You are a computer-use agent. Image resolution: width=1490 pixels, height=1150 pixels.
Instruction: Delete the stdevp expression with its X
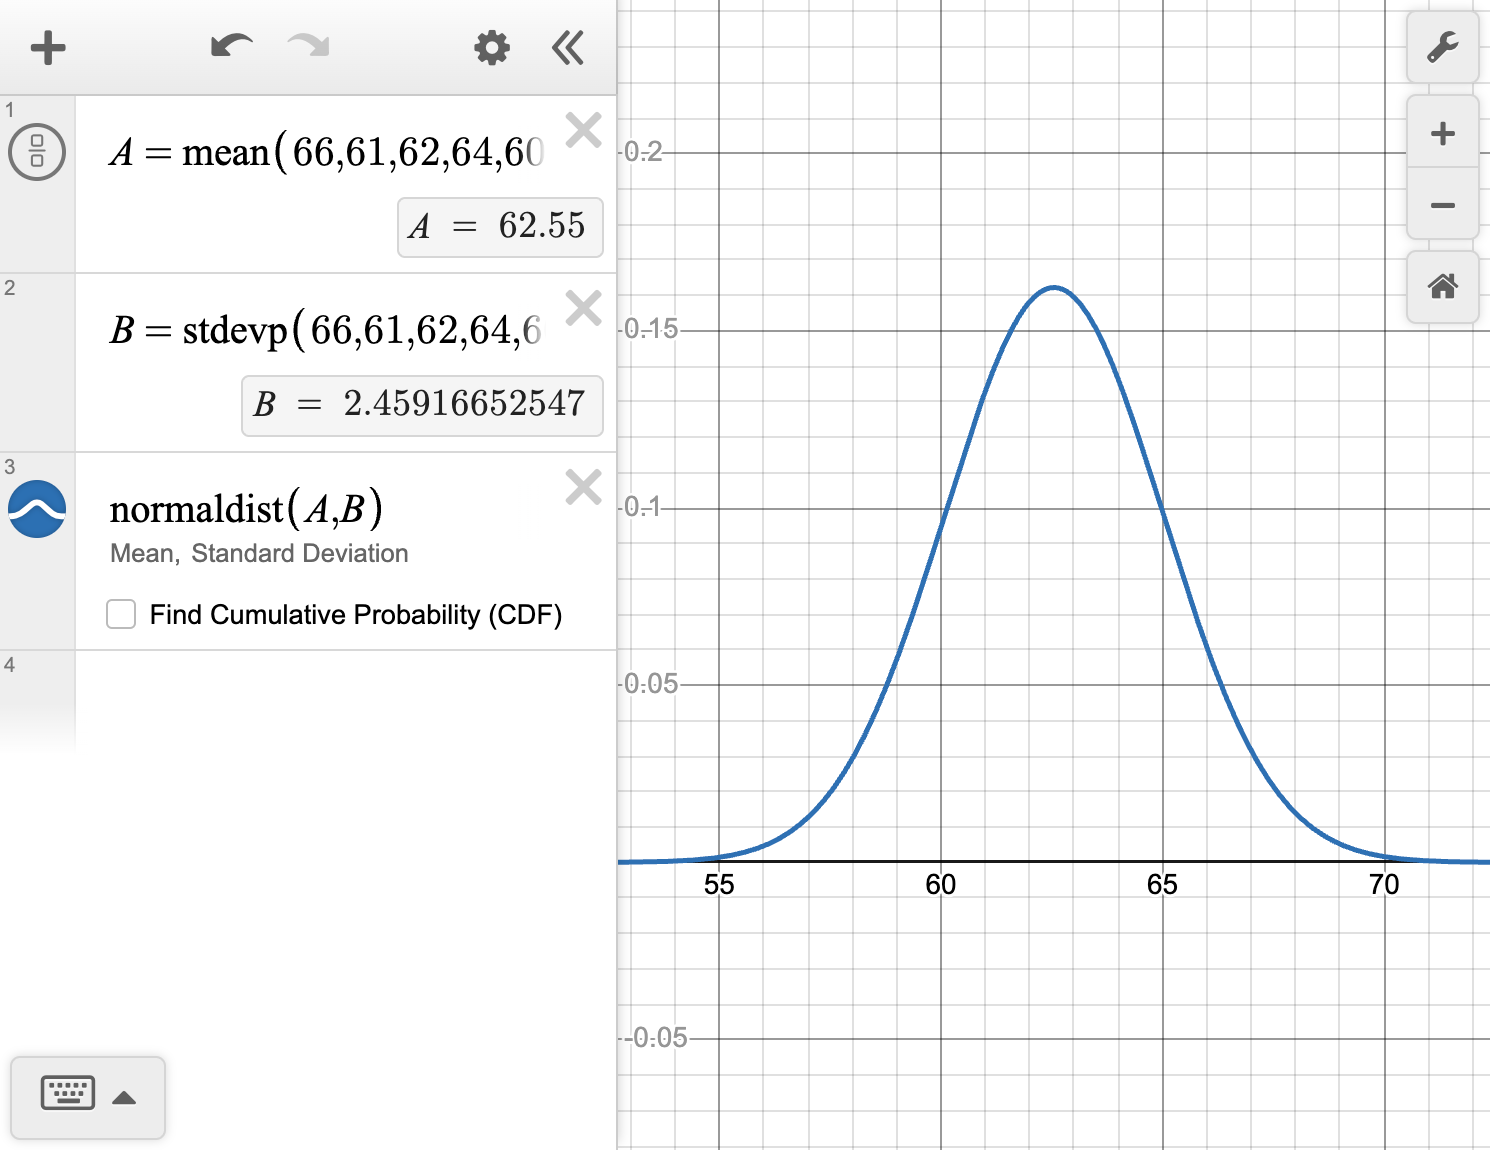coord(583,307)
